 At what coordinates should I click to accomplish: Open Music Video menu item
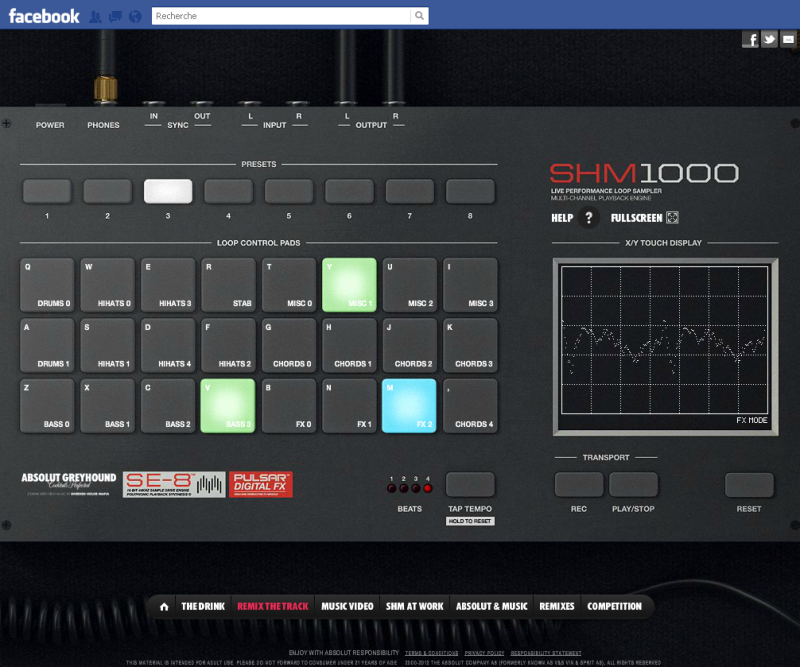[347, 606]
